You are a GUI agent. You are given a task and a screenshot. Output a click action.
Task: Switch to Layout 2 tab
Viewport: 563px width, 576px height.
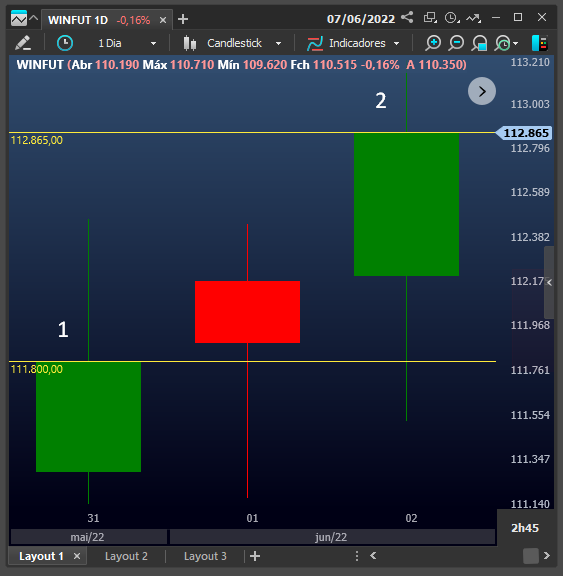(x=126, y=556)
